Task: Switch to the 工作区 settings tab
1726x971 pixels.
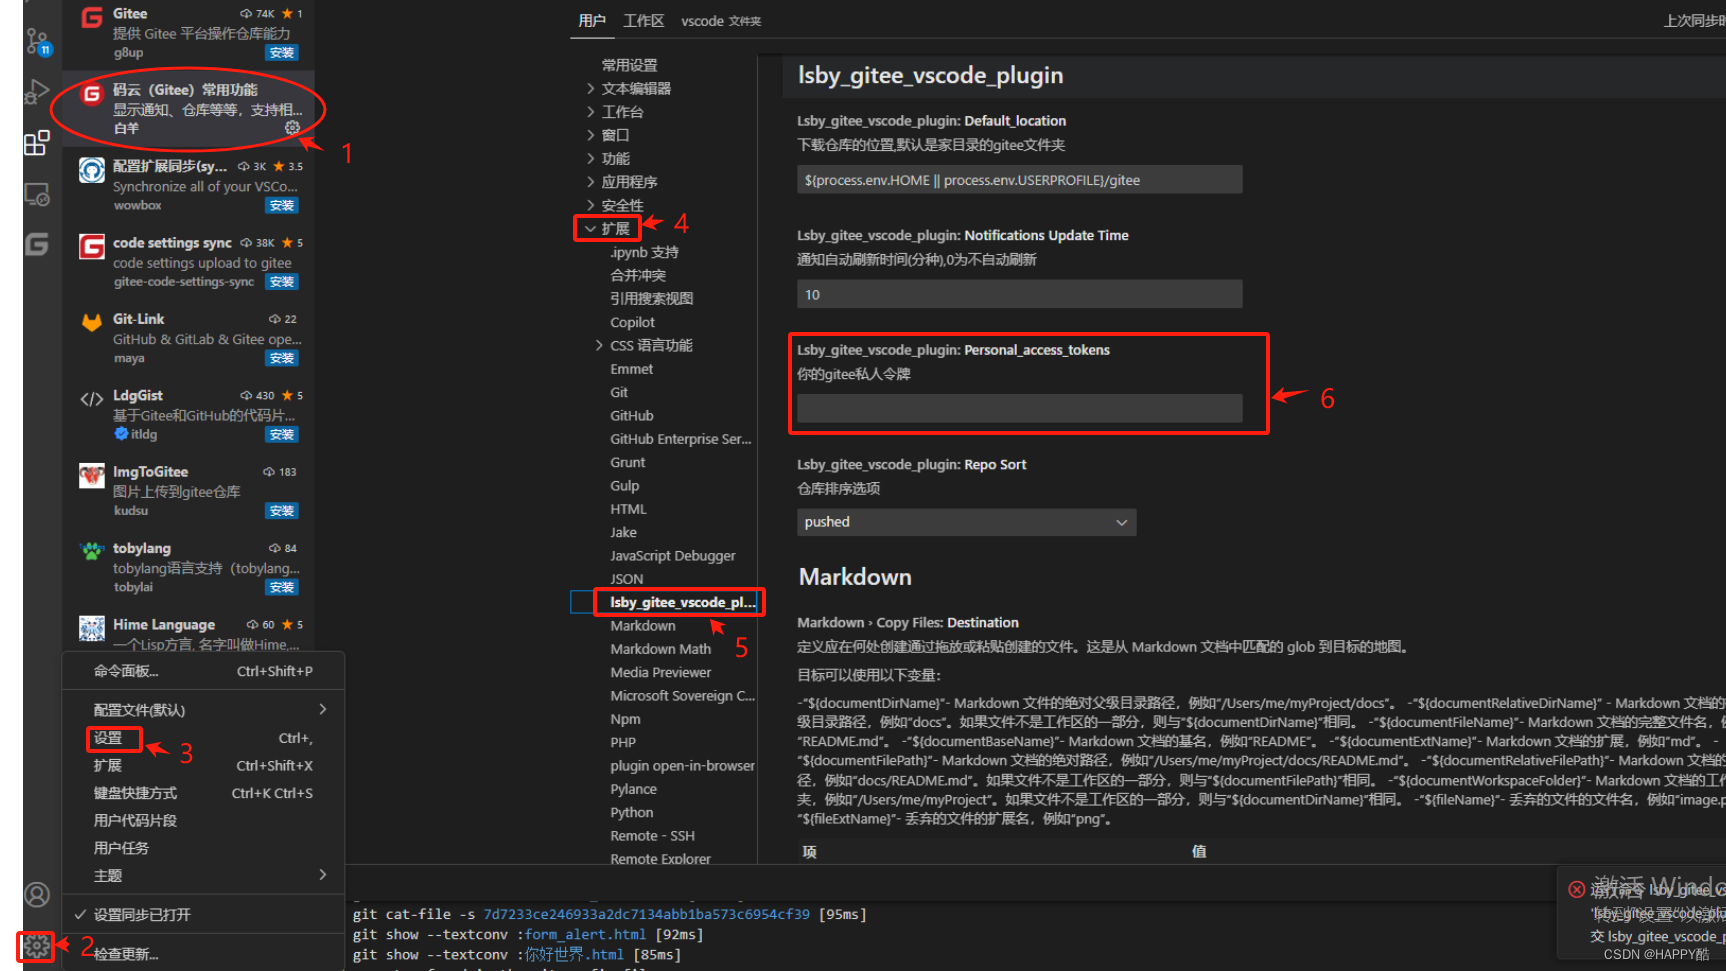Action: pos(643,20)
